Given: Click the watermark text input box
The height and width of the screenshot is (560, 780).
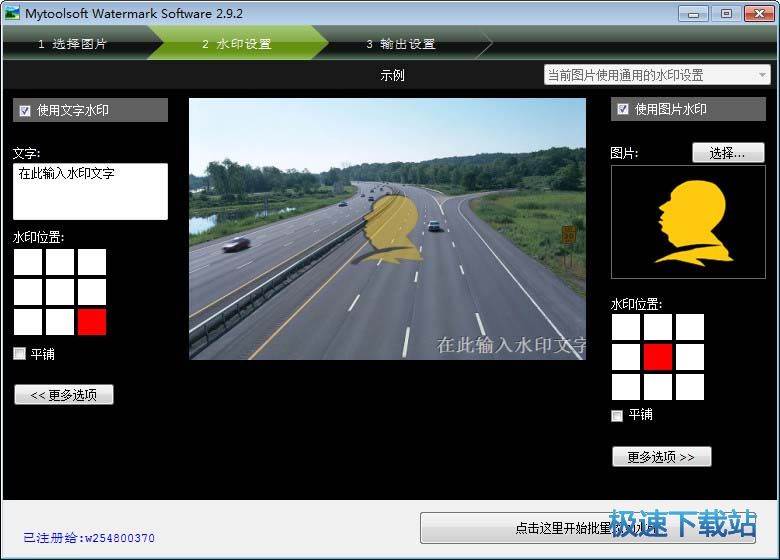Looking at the screenshot, I should coord(90,191).
